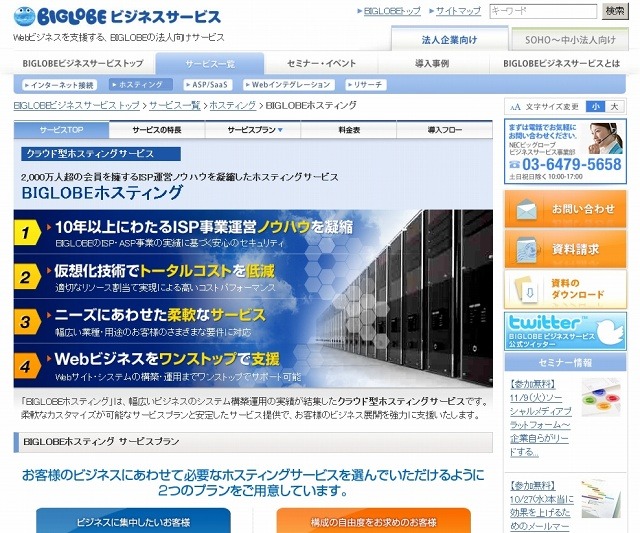Open the リサーチ submenu item
This screenshot has width=640, height=533.
point(366,85)
